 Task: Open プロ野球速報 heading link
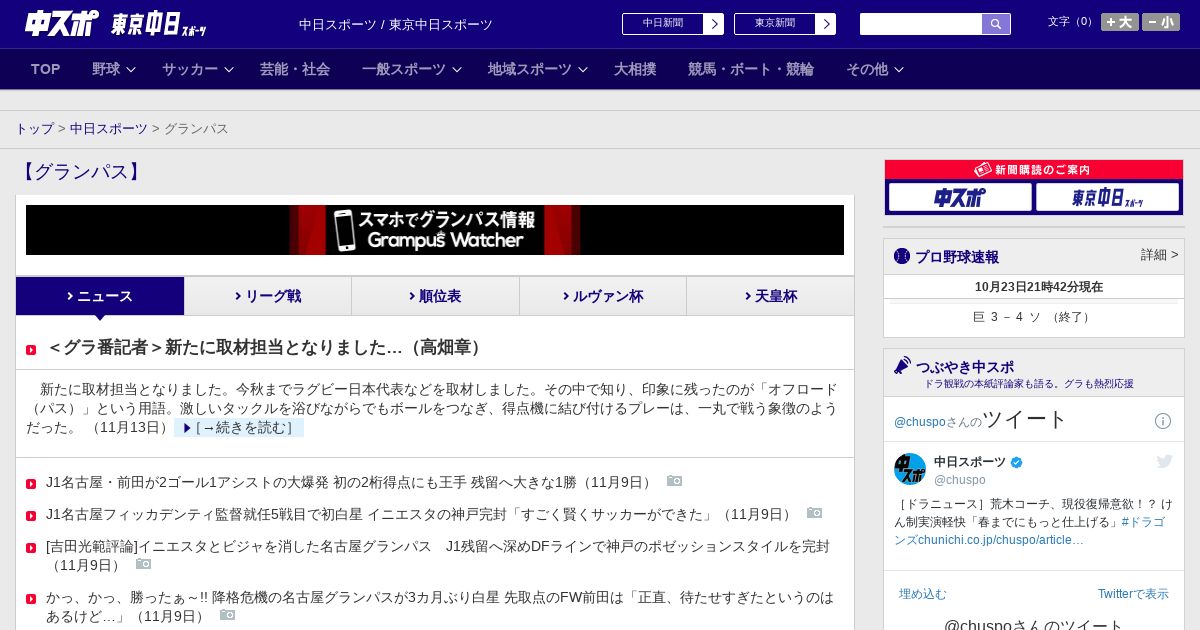[x=957, y=257]
